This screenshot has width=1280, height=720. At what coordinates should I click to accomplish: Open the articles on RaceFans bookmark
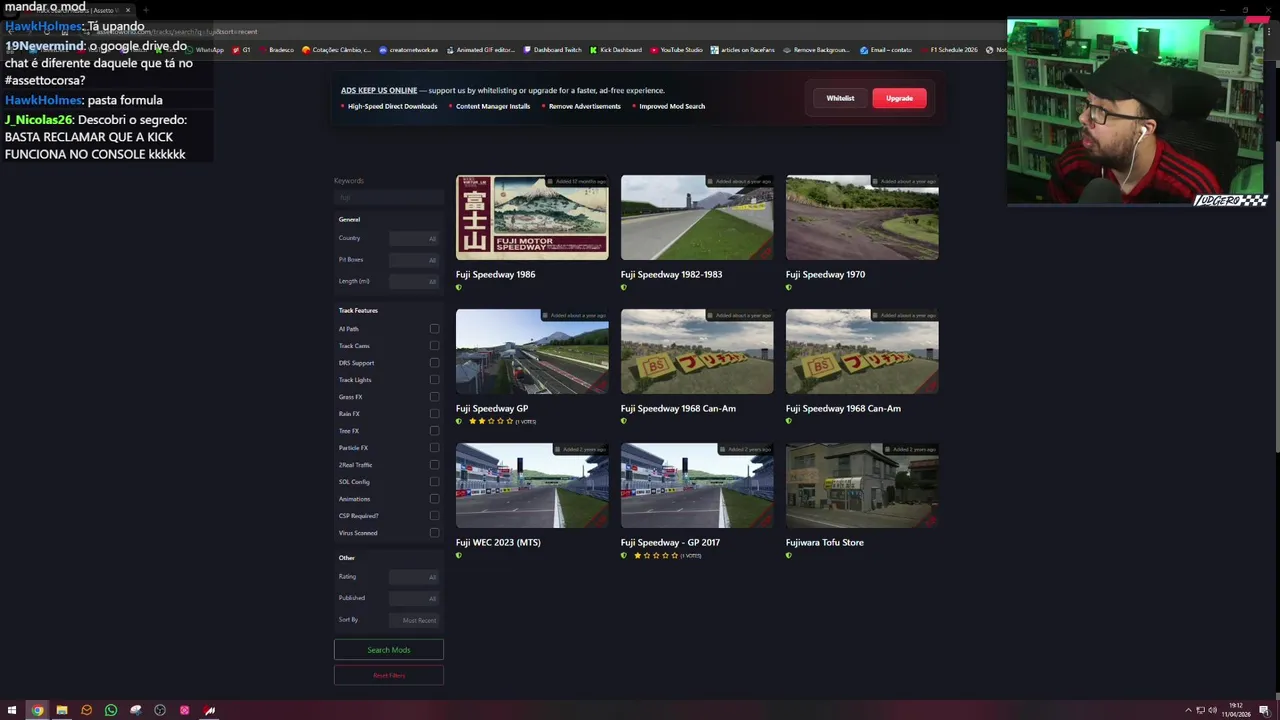[x=744, y=50]
